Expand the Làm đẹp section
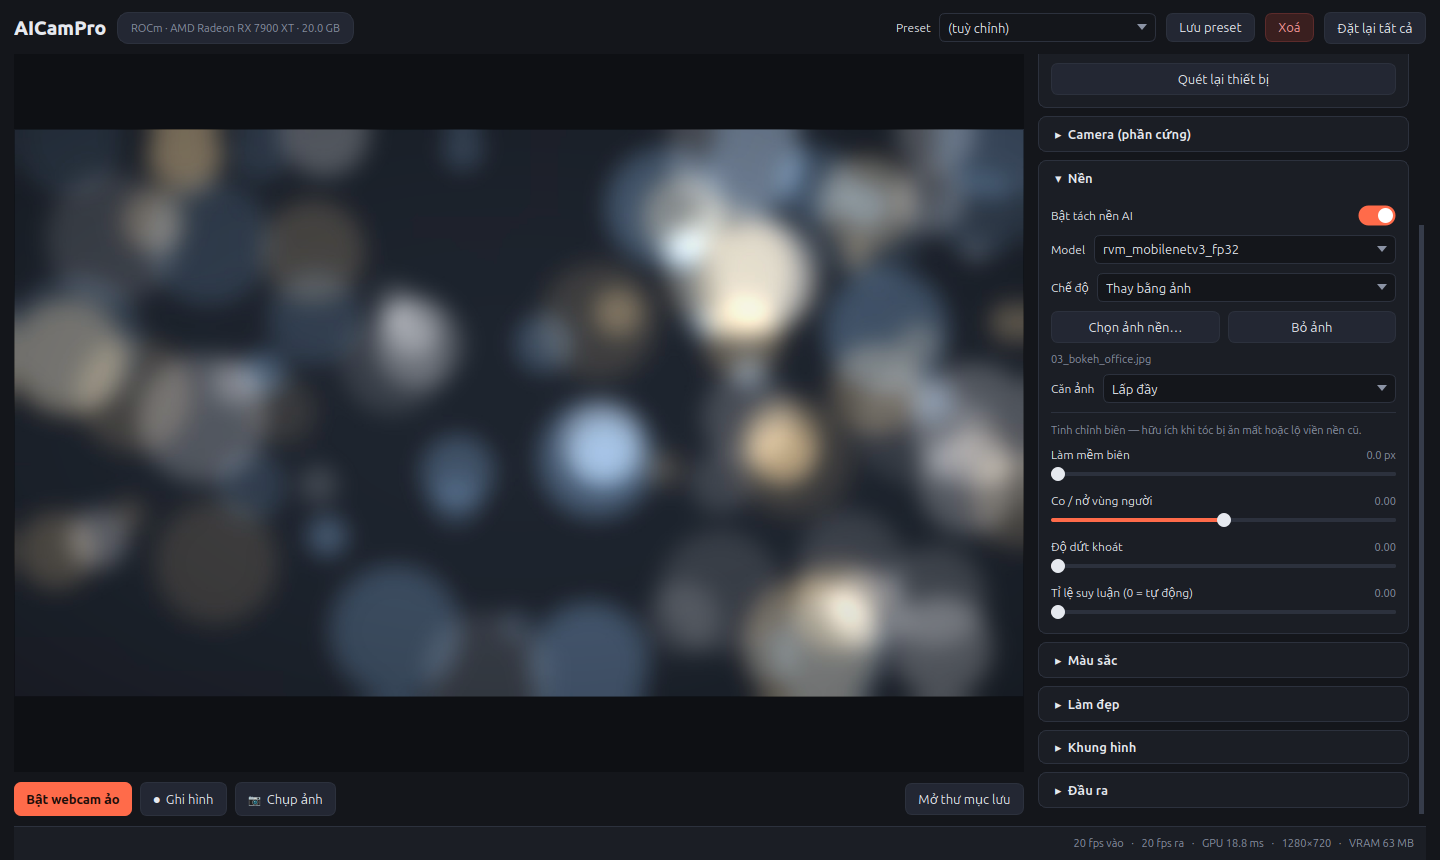1440x860 pixels. (x=1223, y=704)
